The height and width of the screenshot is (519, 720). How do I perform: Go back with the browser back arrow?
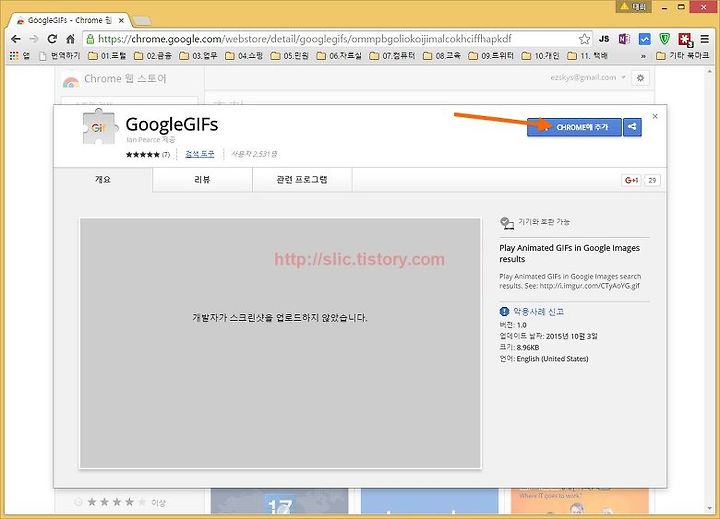click(x=16, y=39)
